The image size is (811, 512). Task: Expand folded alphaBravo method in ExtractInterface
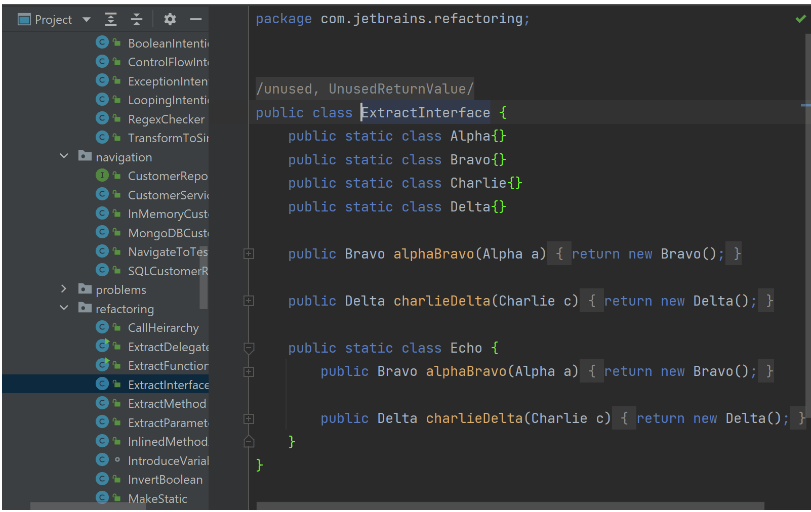pos(249,253)
